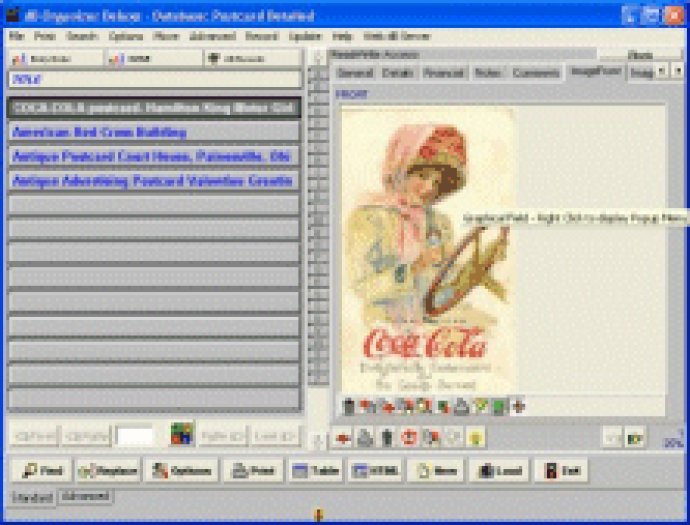Open the Web/dB Server menu
The width and height of the screenshot is (690, 525).
click(396, 36)
